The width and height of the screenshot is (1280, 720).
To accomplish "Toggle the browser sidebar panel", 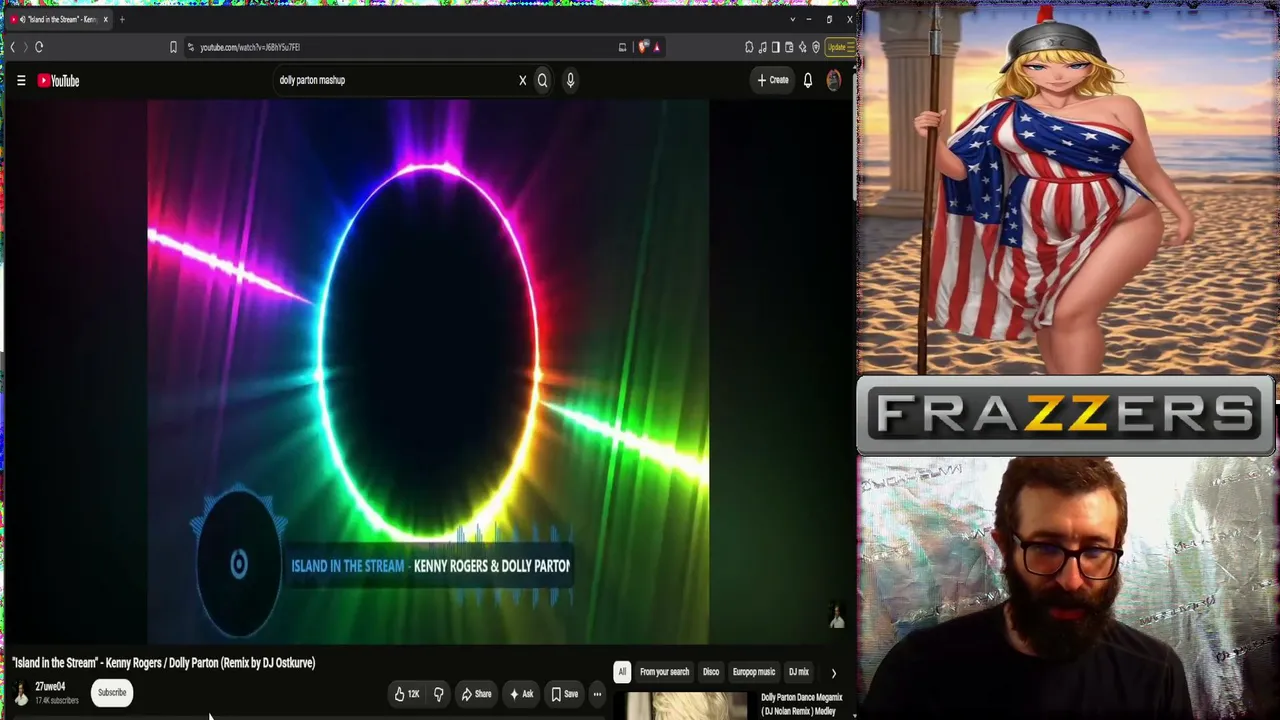I will (x=775, y=47).
